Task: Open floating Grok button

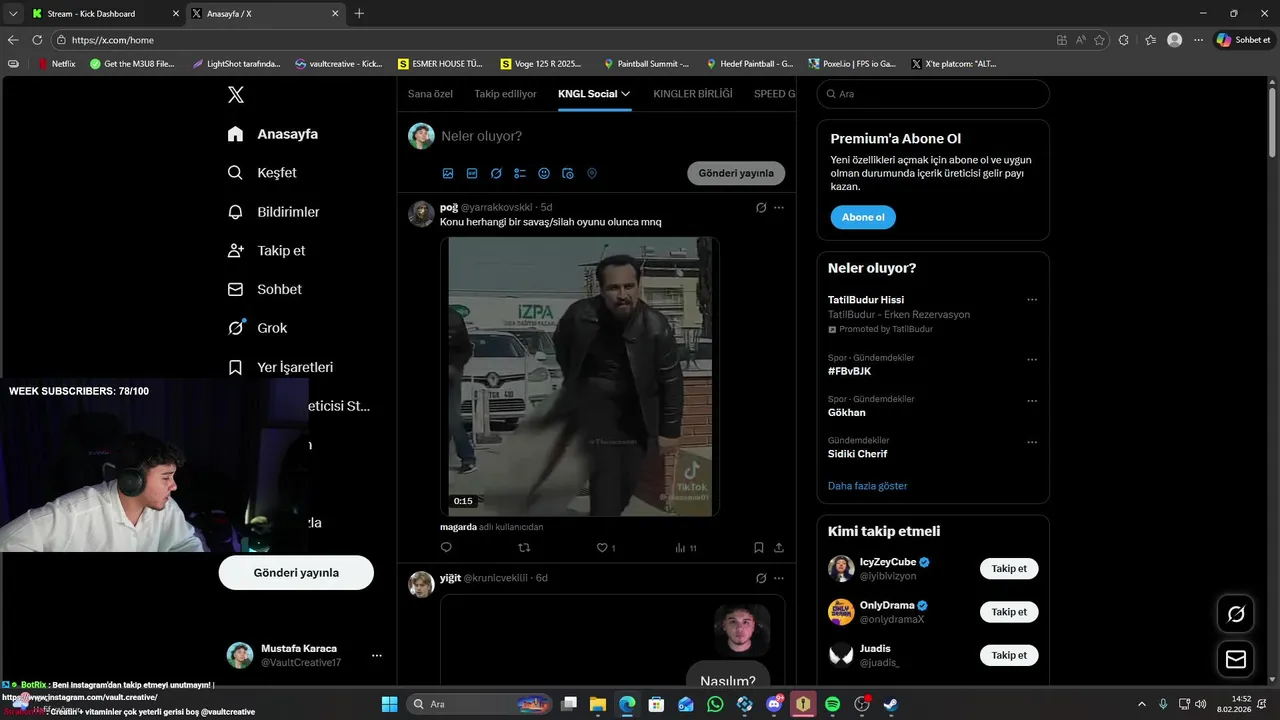Action: pyautogui.click(x=1236, y=614)
